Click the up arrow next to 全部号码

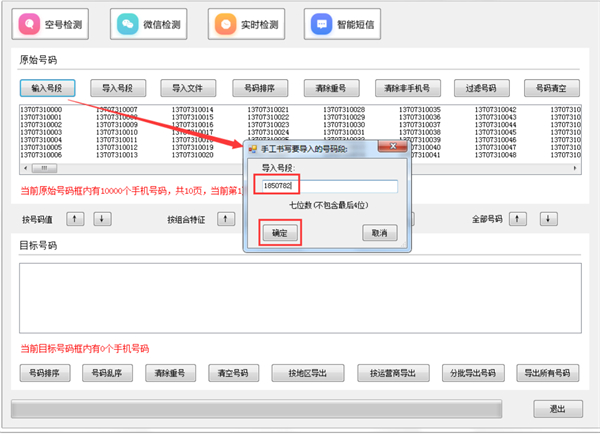point(518,218)
